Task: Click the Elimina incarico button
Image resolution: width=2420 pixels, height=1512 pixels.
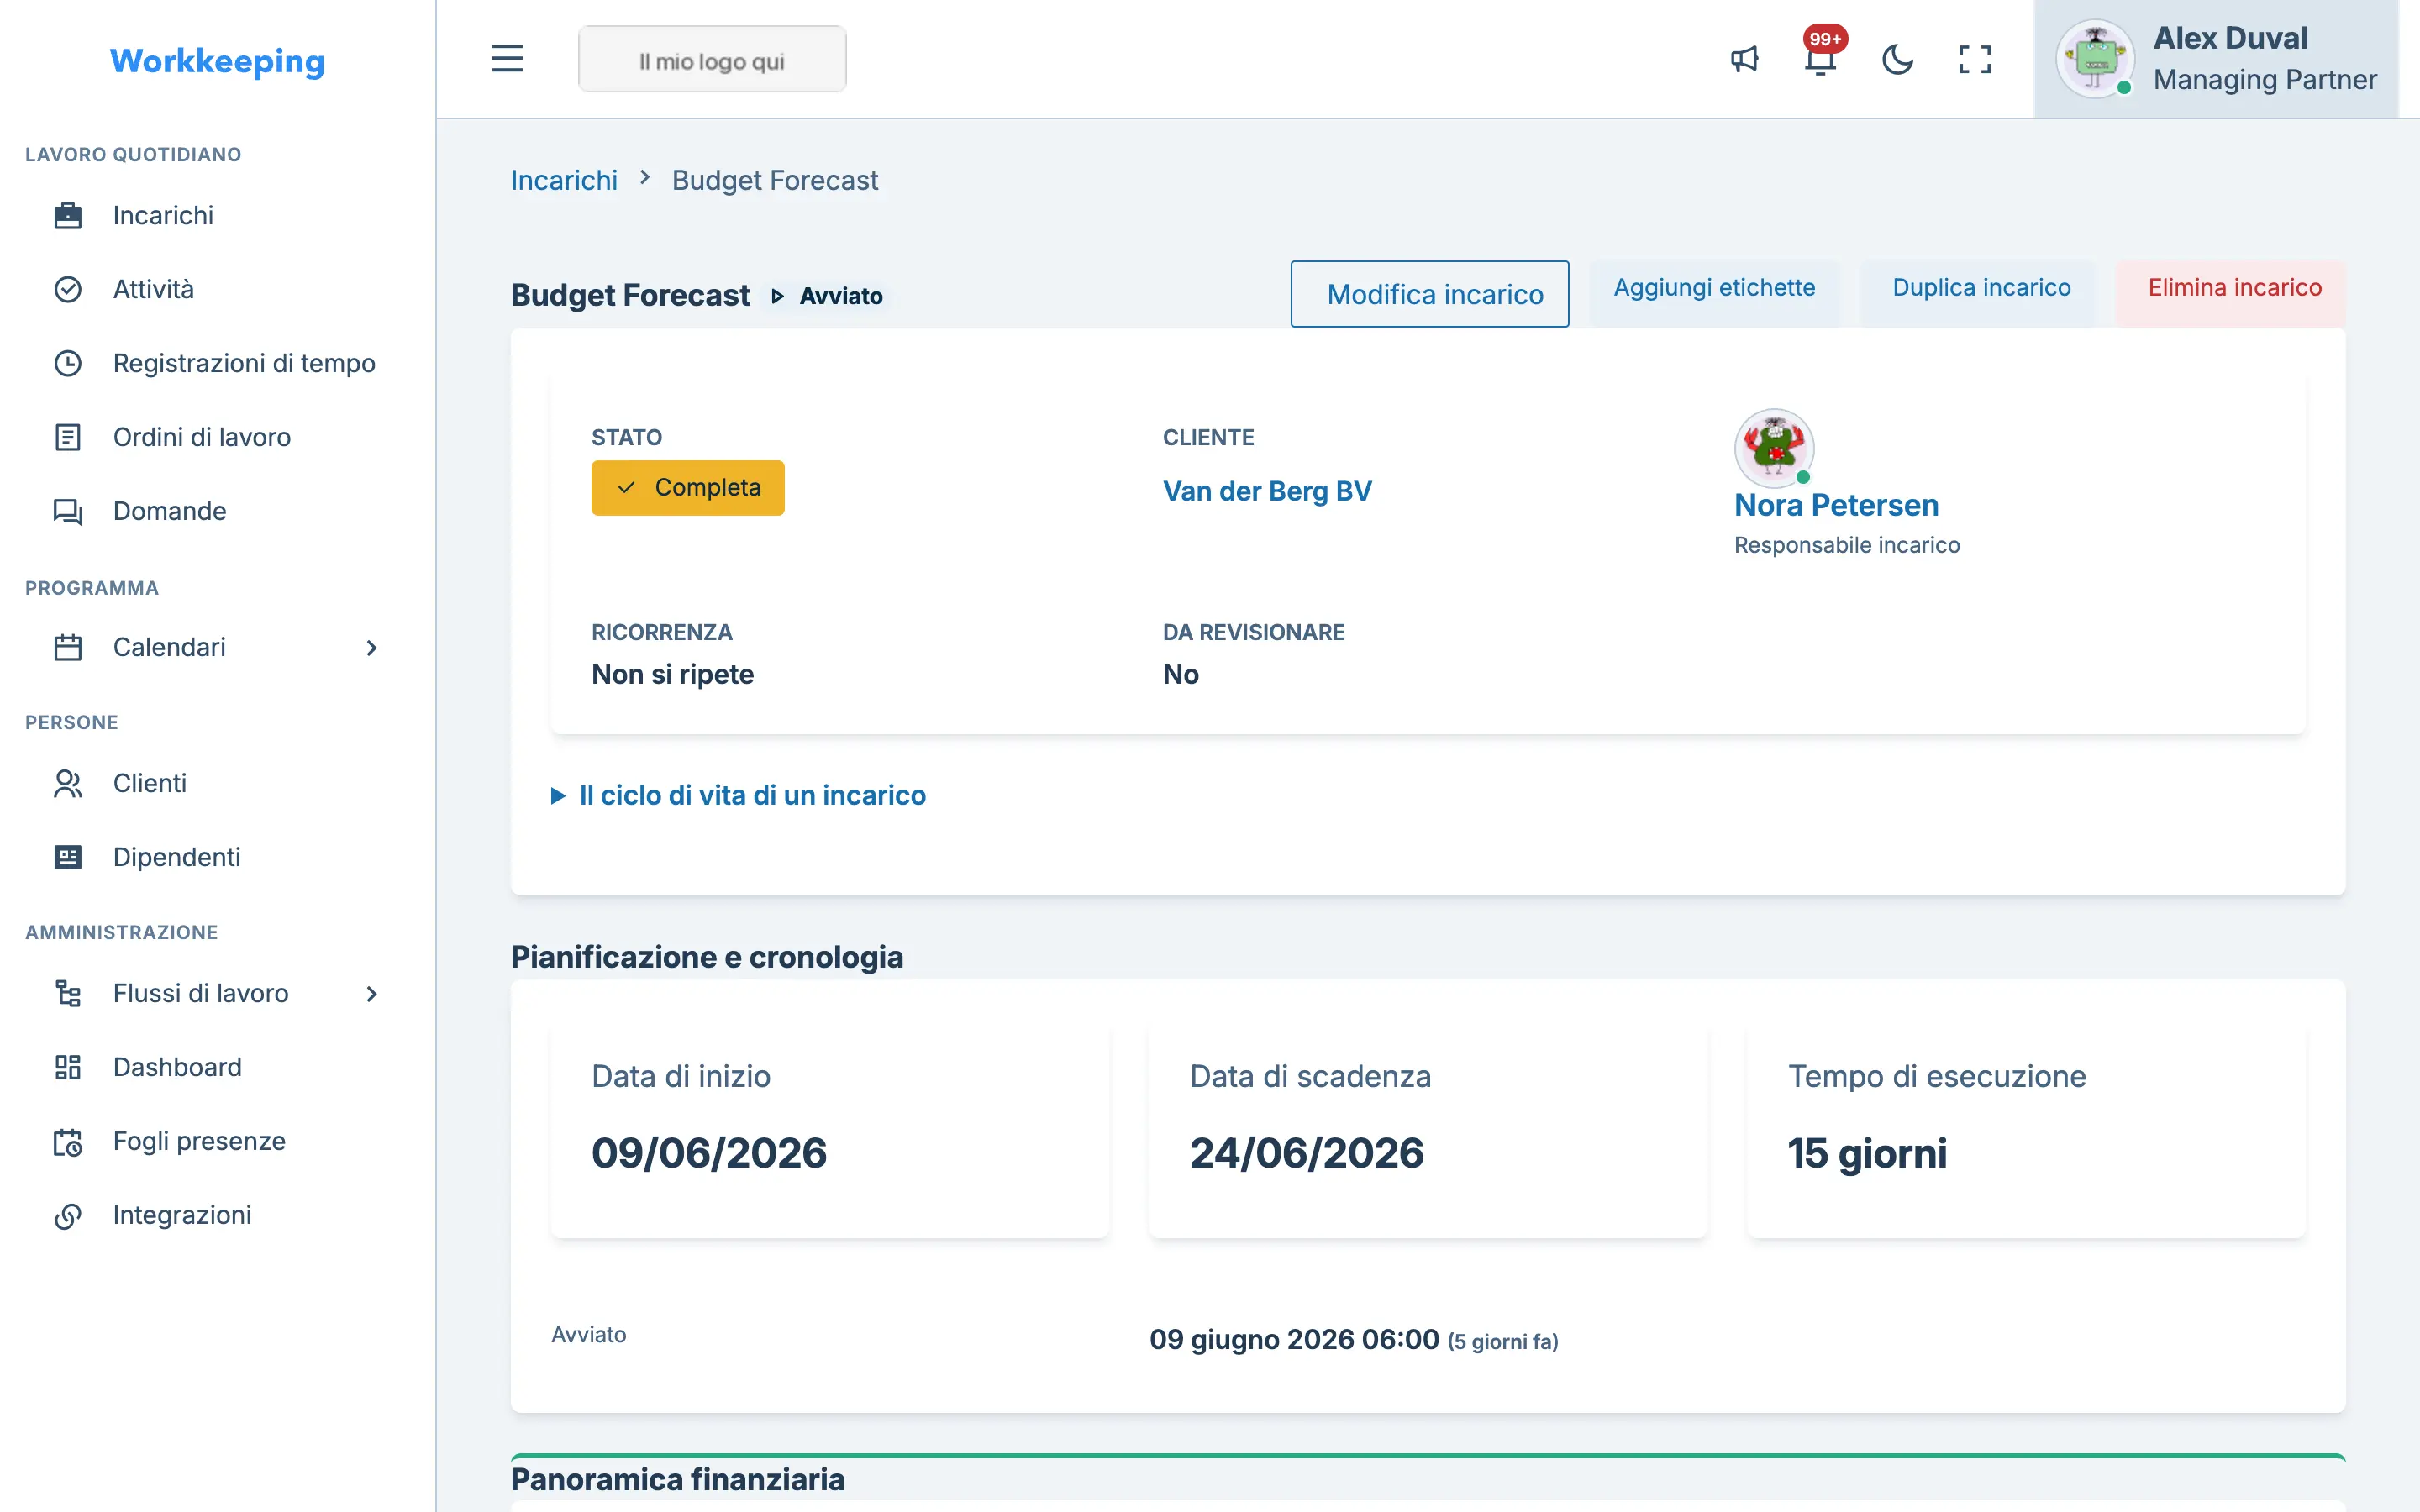Action: tap(2234, 288)
